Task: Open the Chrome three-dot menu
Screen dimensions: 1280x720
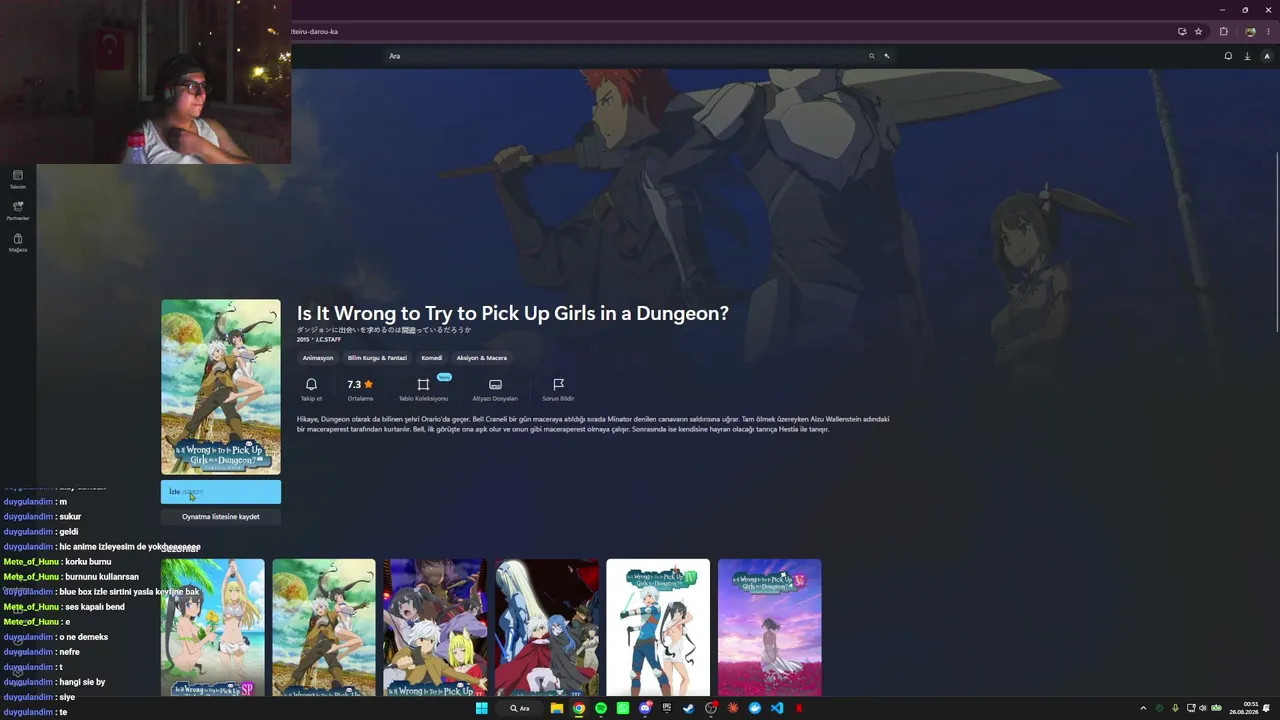Action: pyautogui.click(x=1269, y=31)
